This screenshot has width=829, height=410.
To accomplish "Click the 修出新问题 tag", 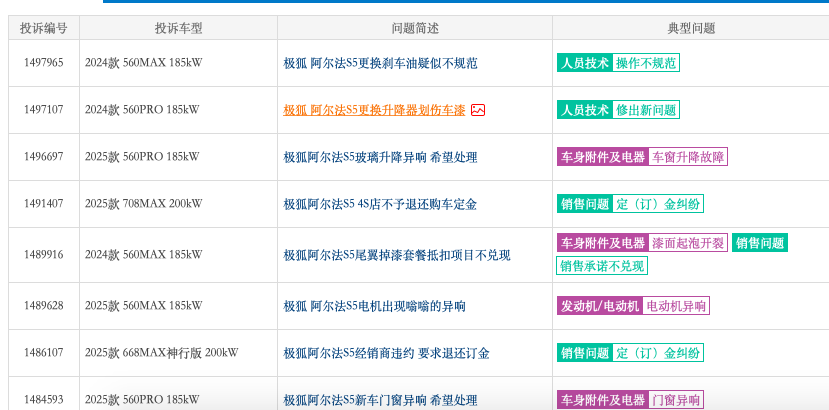I will pyautogui.click(x=646, y=110).
